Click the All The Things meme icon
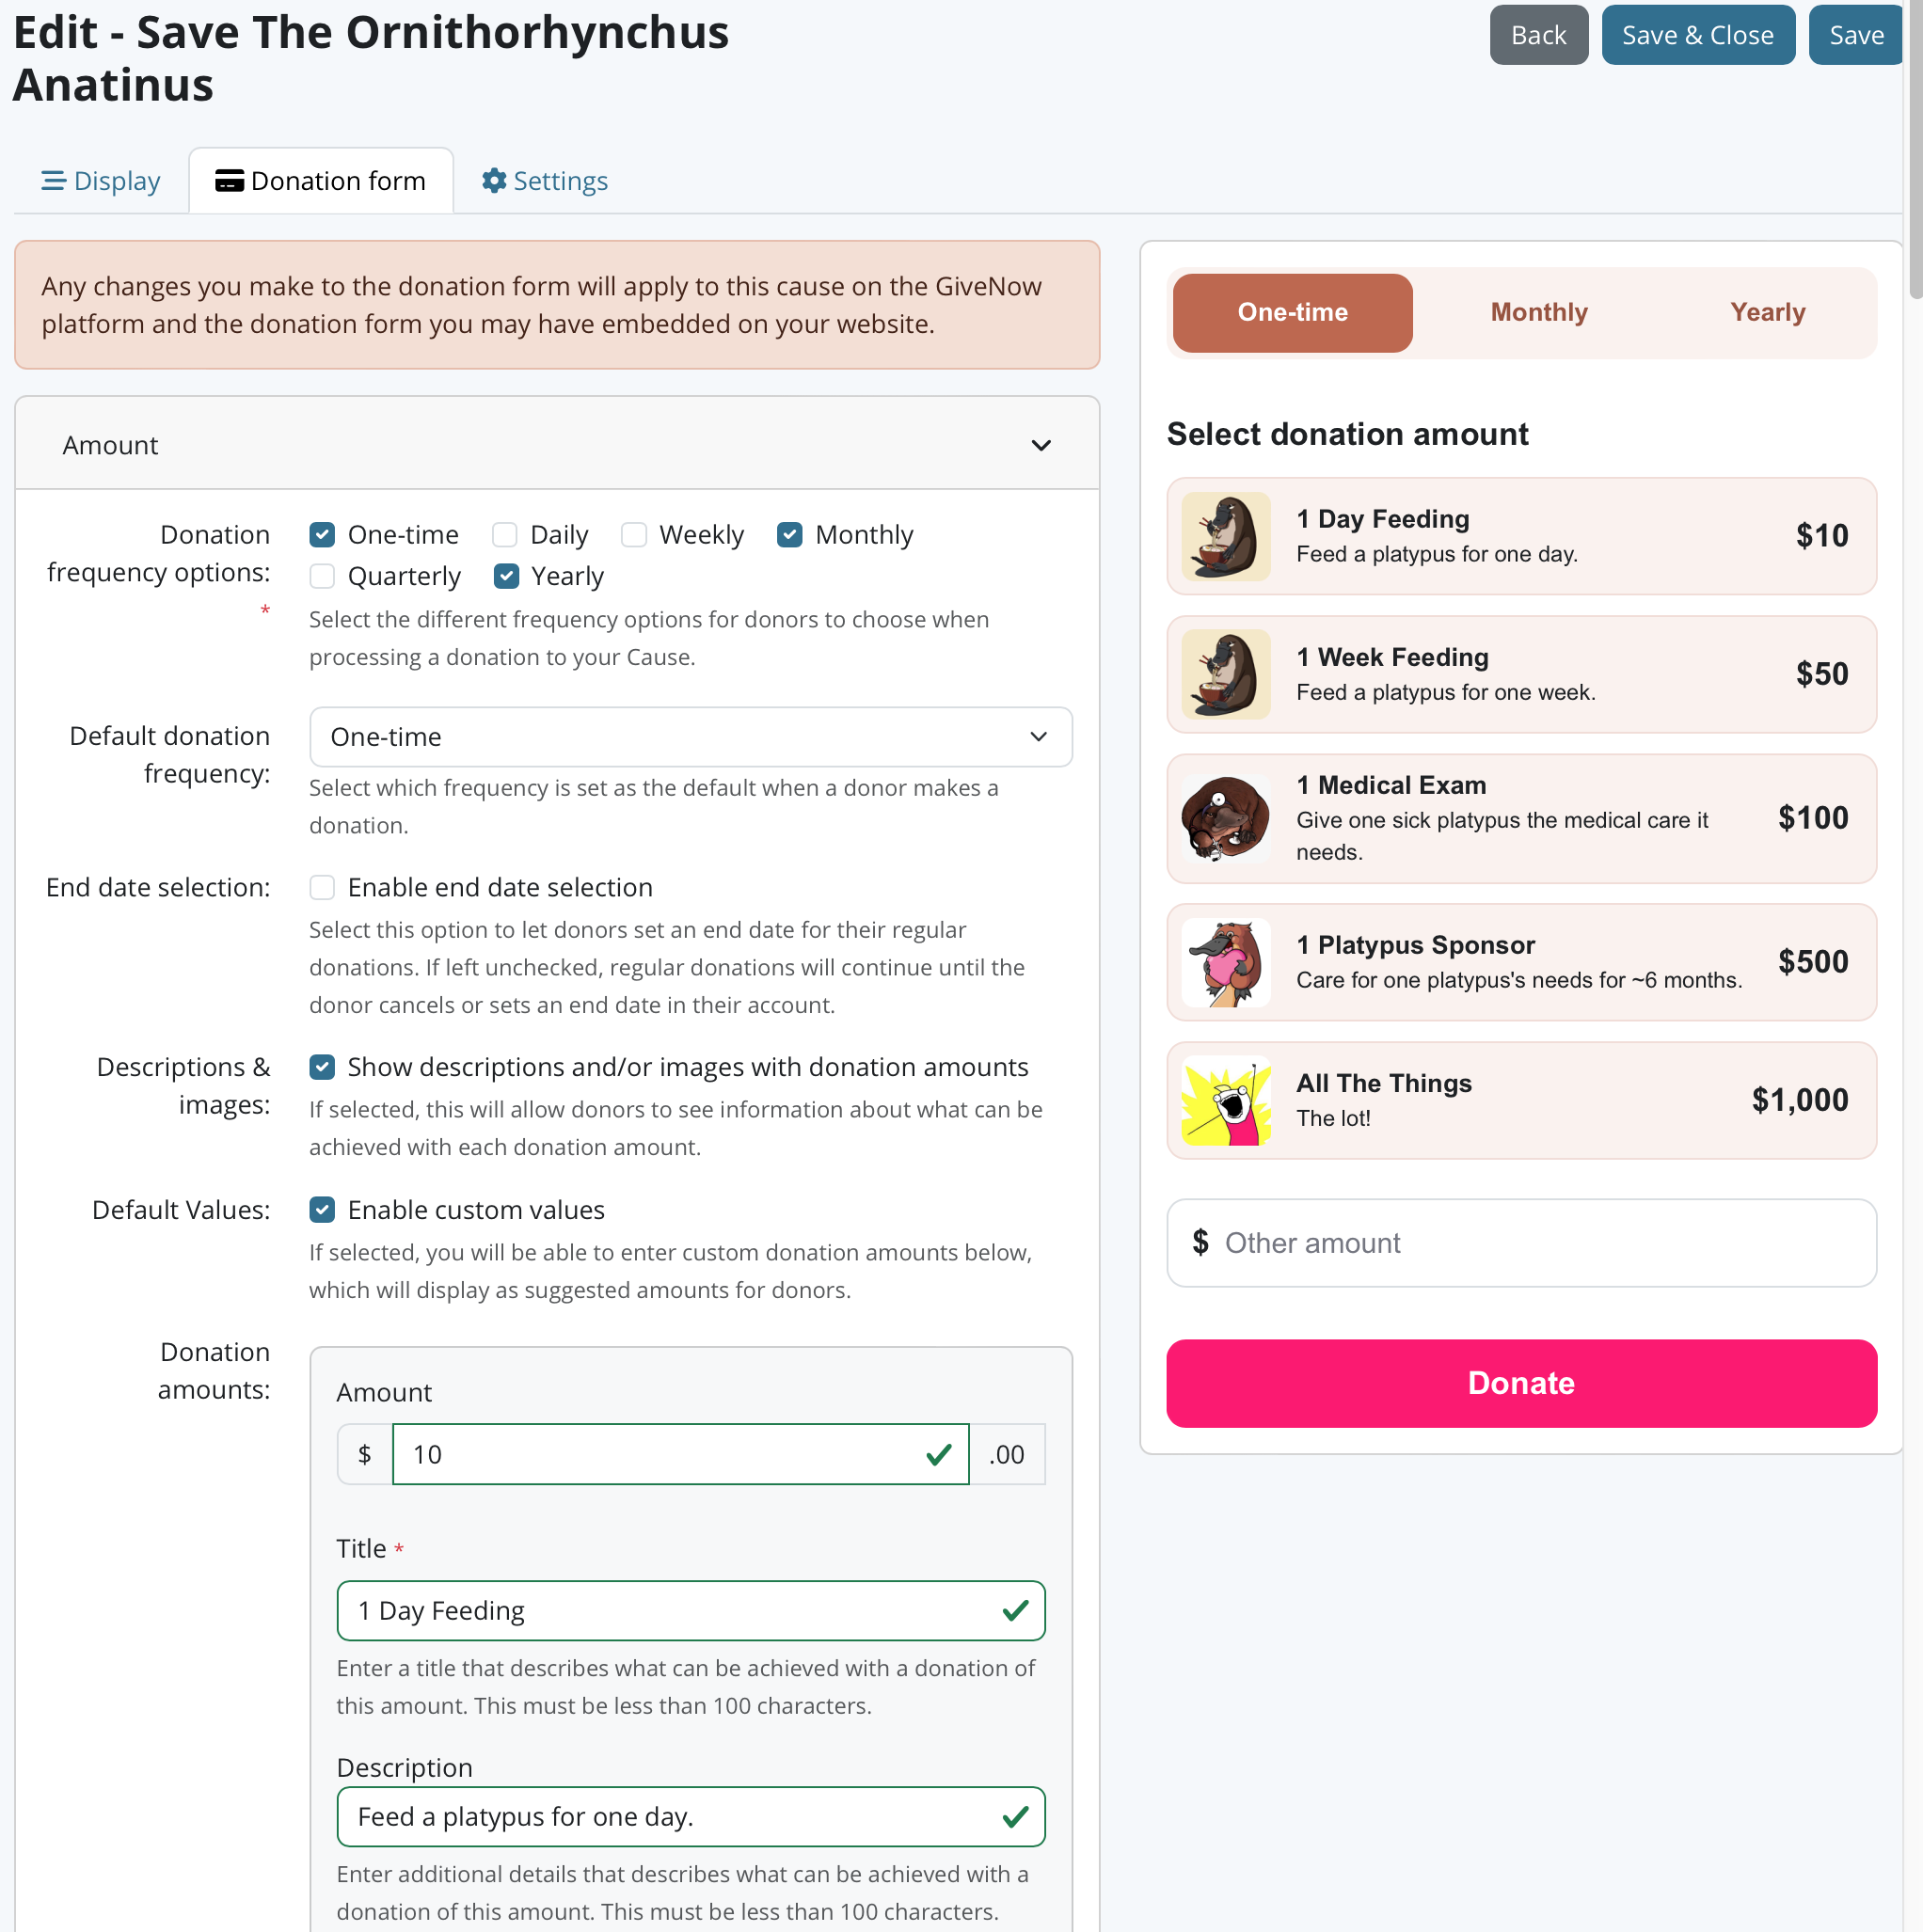 [1225, 1100]
